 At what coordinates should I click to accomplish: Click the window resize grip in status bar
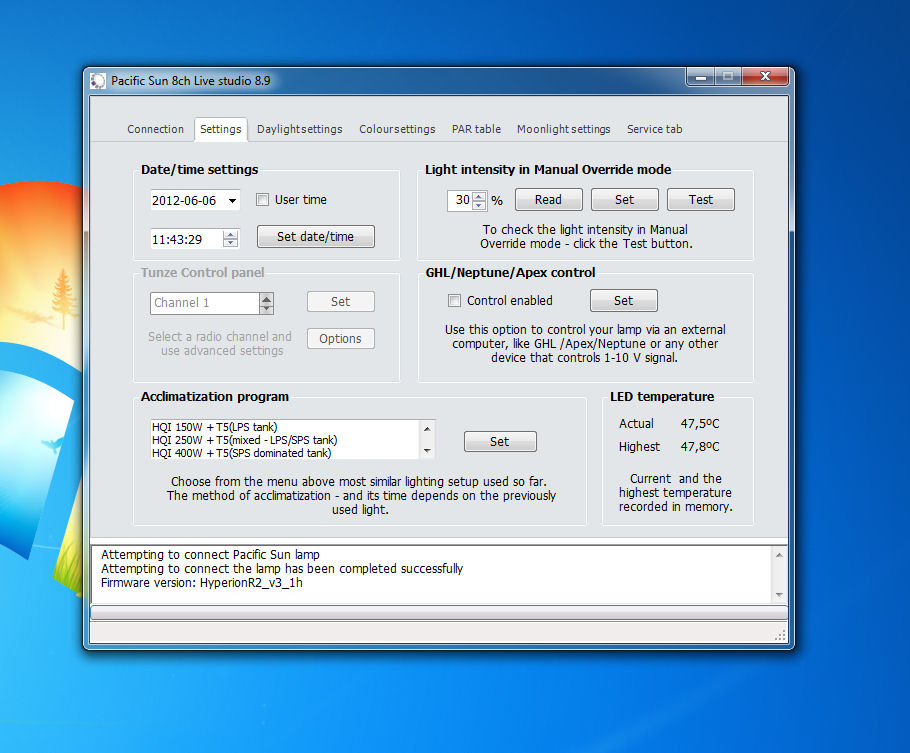pyautogui.click(x=781, y=635)
